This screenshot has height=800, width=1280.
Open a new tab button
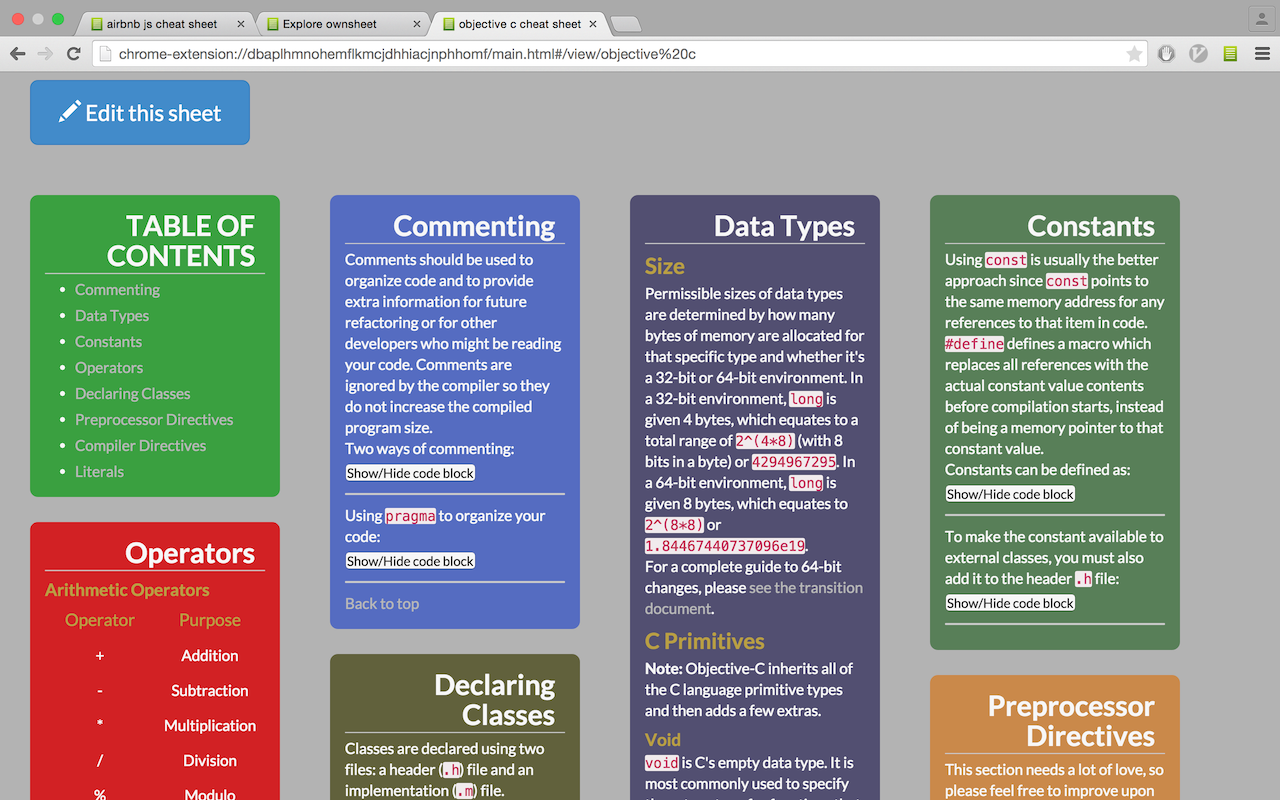626,24
